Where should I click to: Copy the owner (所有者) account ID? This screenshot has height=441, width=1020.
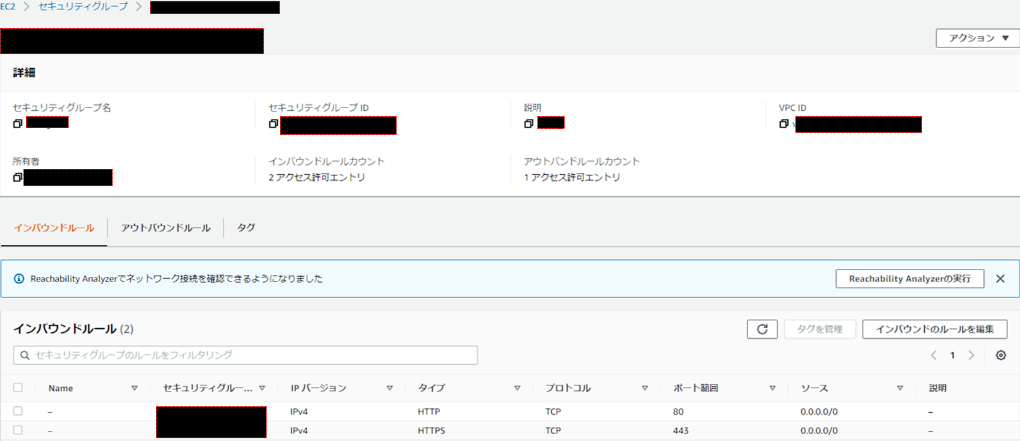(x=18, y=178)
